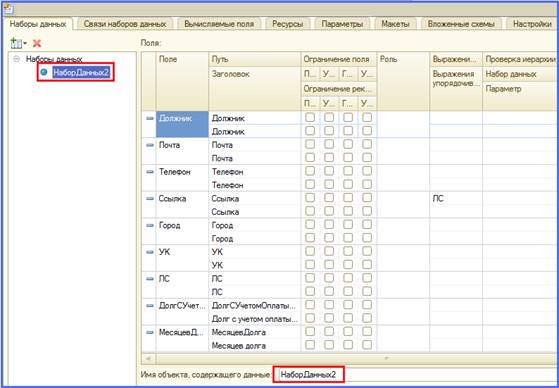Click the Ограничение поля header
The height and width of the screenshot is (388, 559).
tap(339, 59)
